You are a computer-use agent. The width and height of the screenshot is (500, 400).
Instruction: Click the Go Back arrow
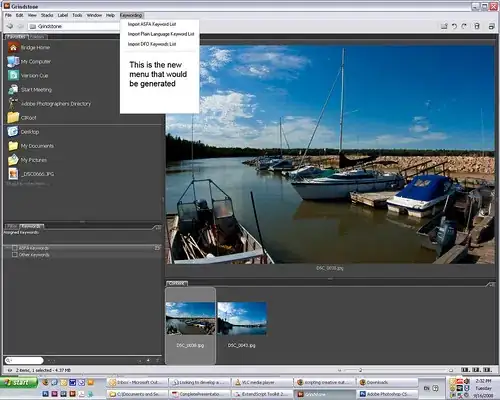coord(10,26)
